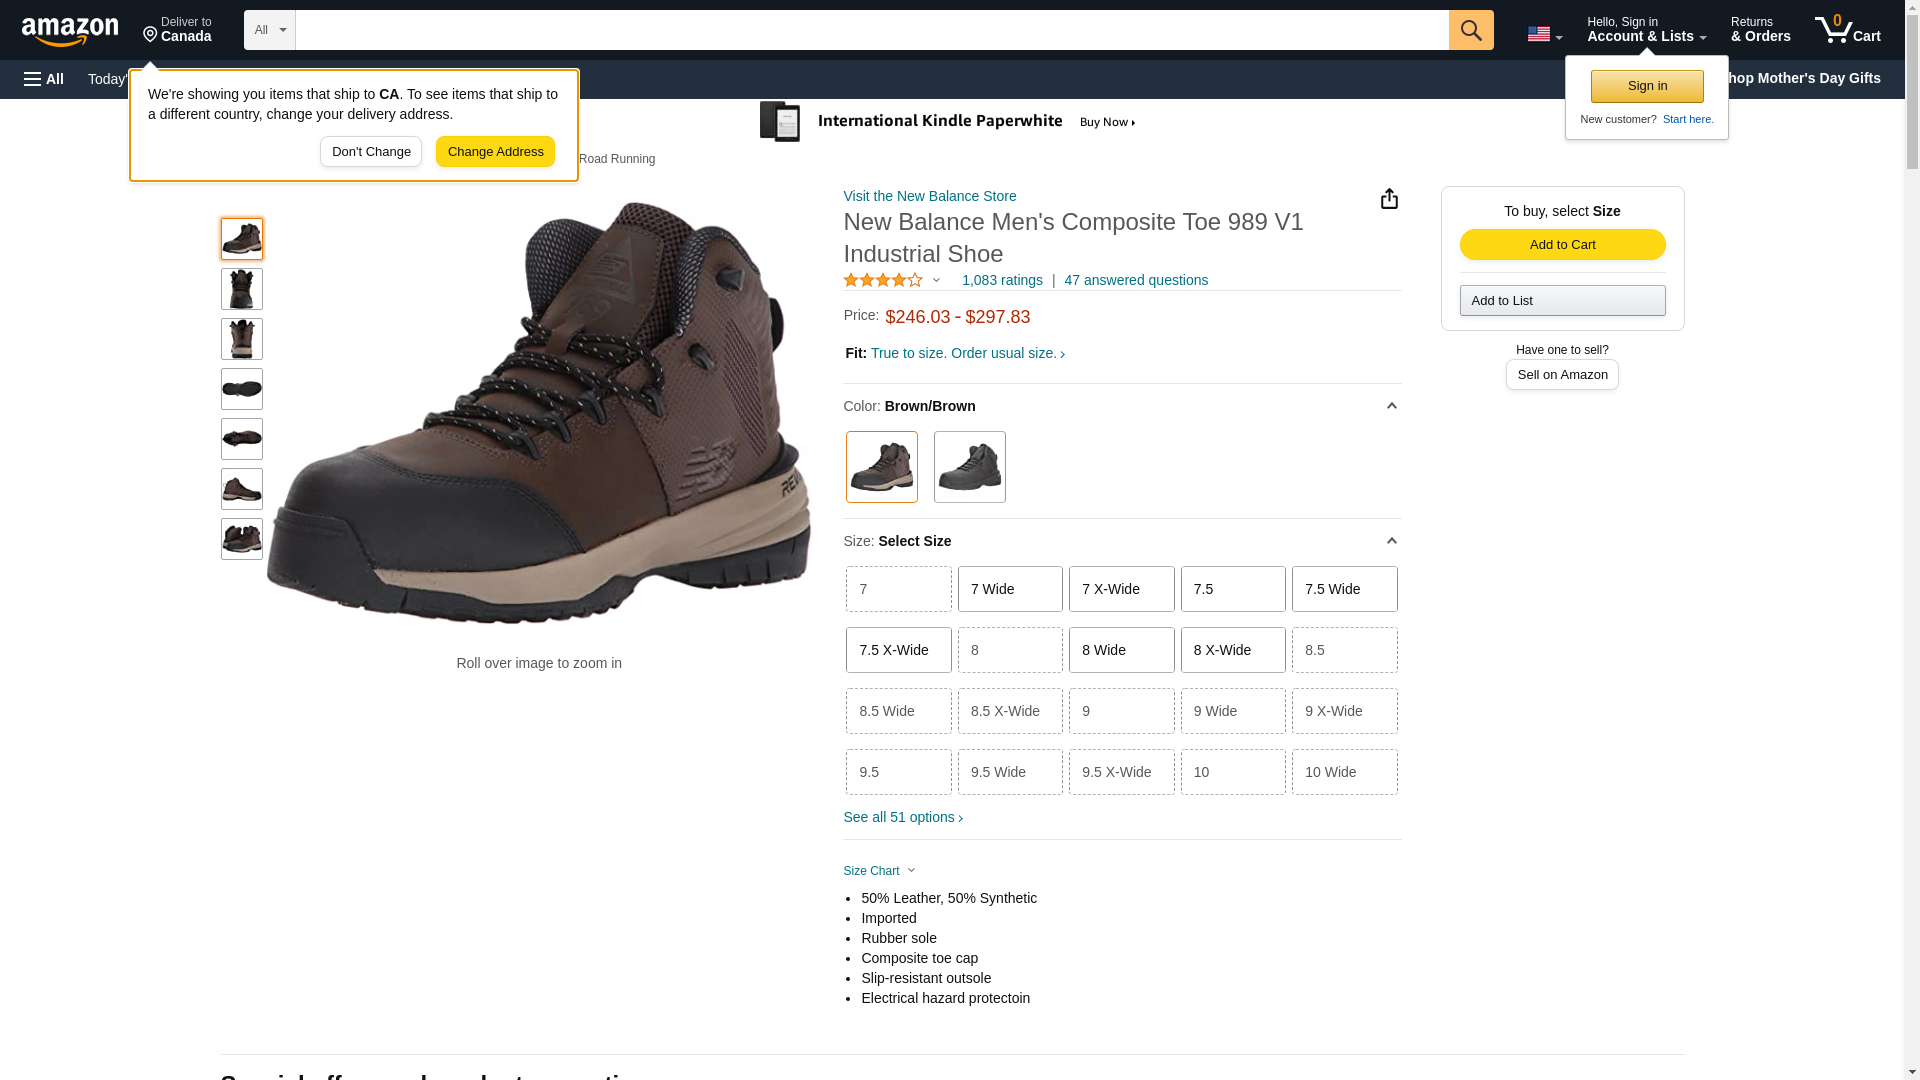Select the black color shoe swatch
Image resolution: width=1920 pixels, height=1080 pixels.
pyautogui.click(x=969, y=467)
